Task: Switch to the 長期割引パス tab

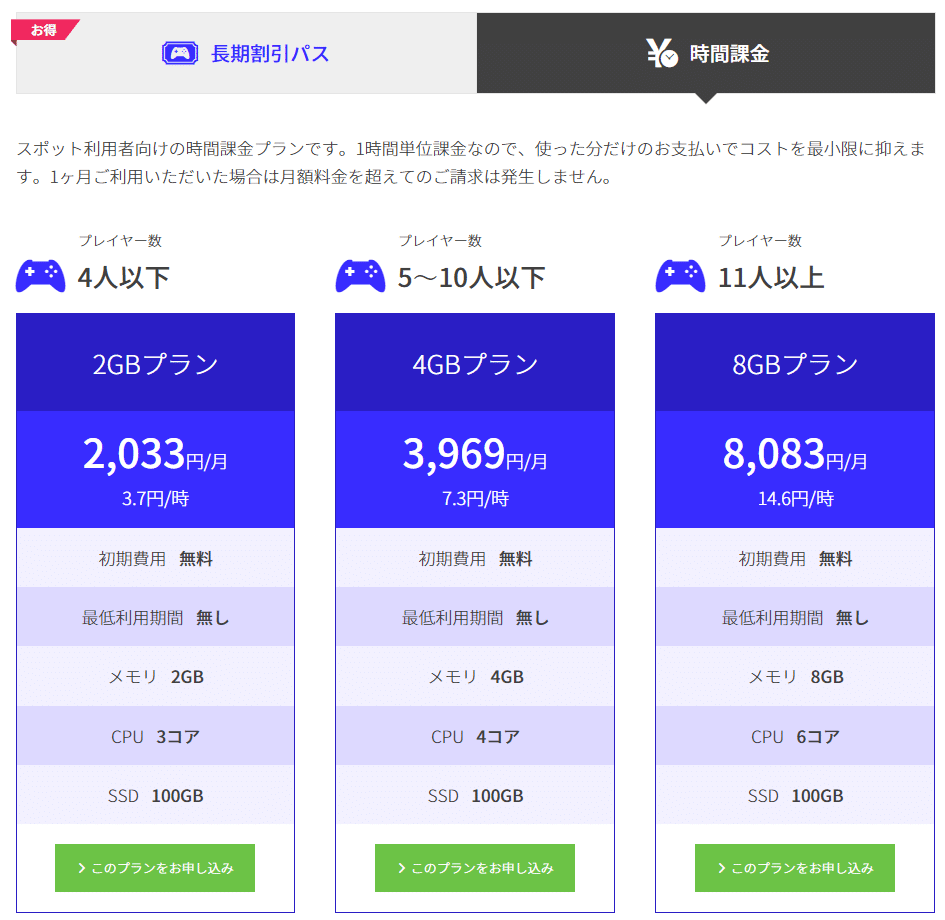Action: [x=246, y=53]
